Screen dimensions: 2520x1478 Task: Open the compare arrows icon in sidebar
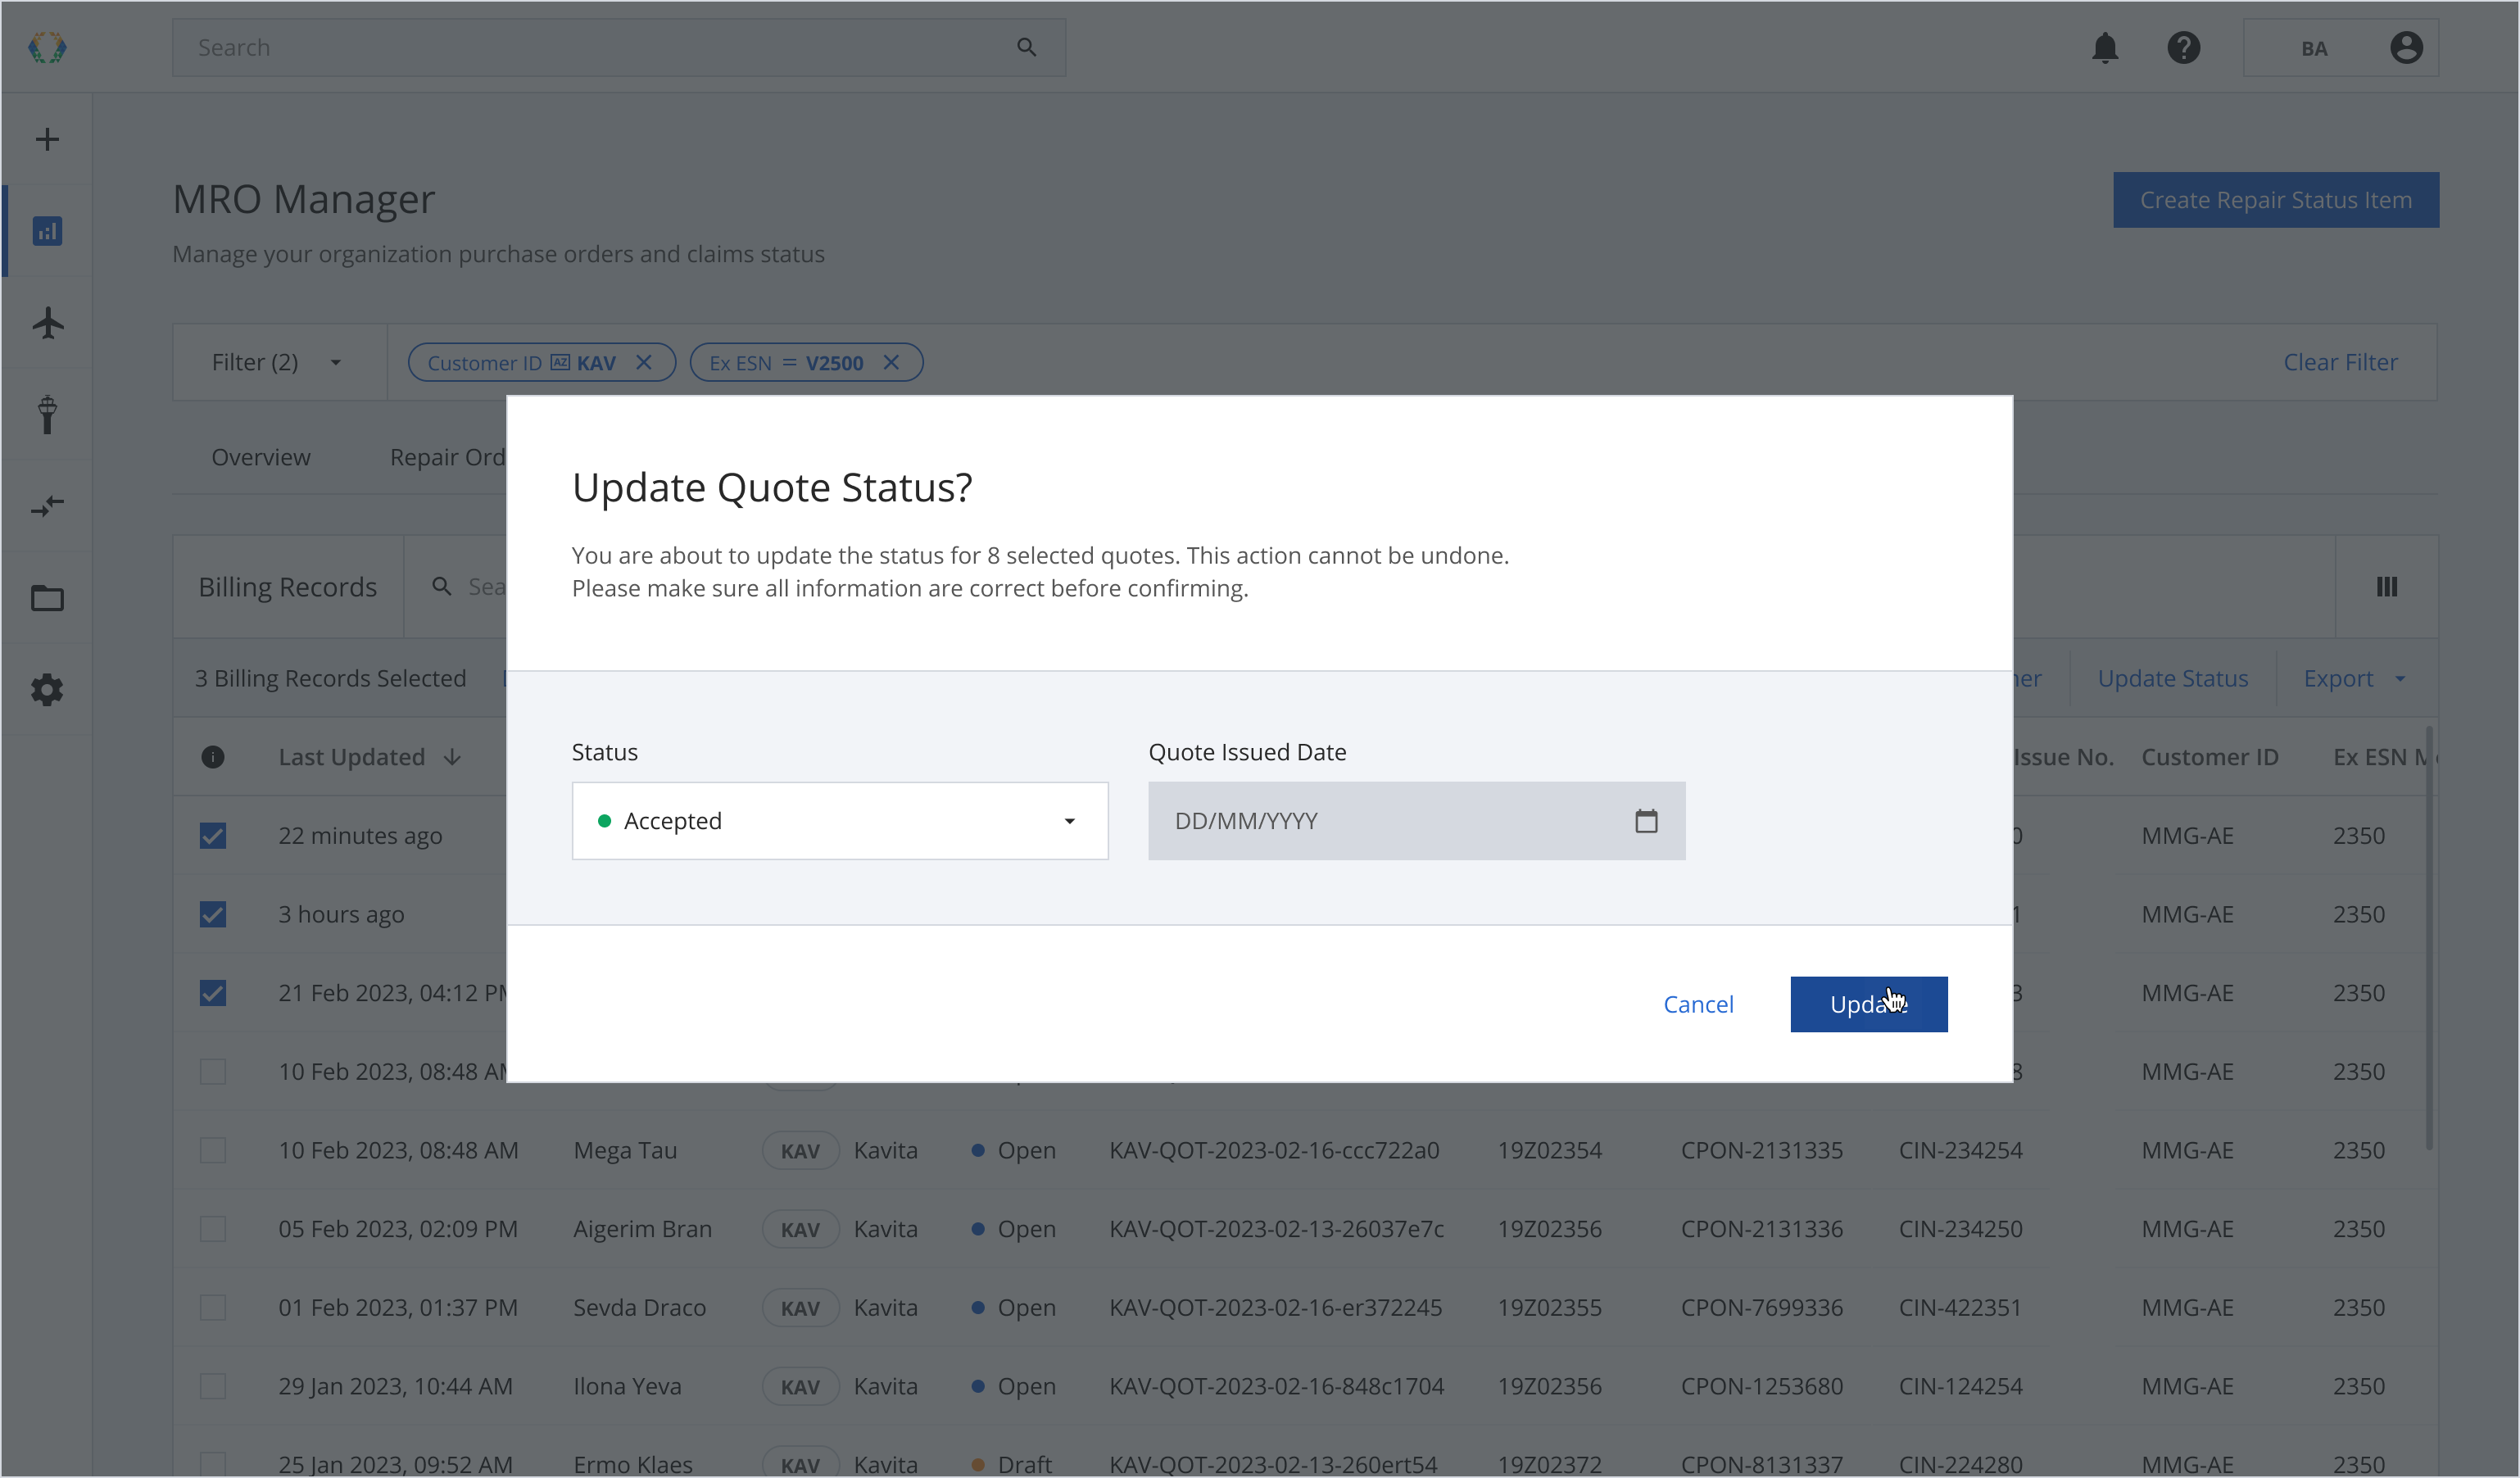pyautogui.click(x=47, y=506)
